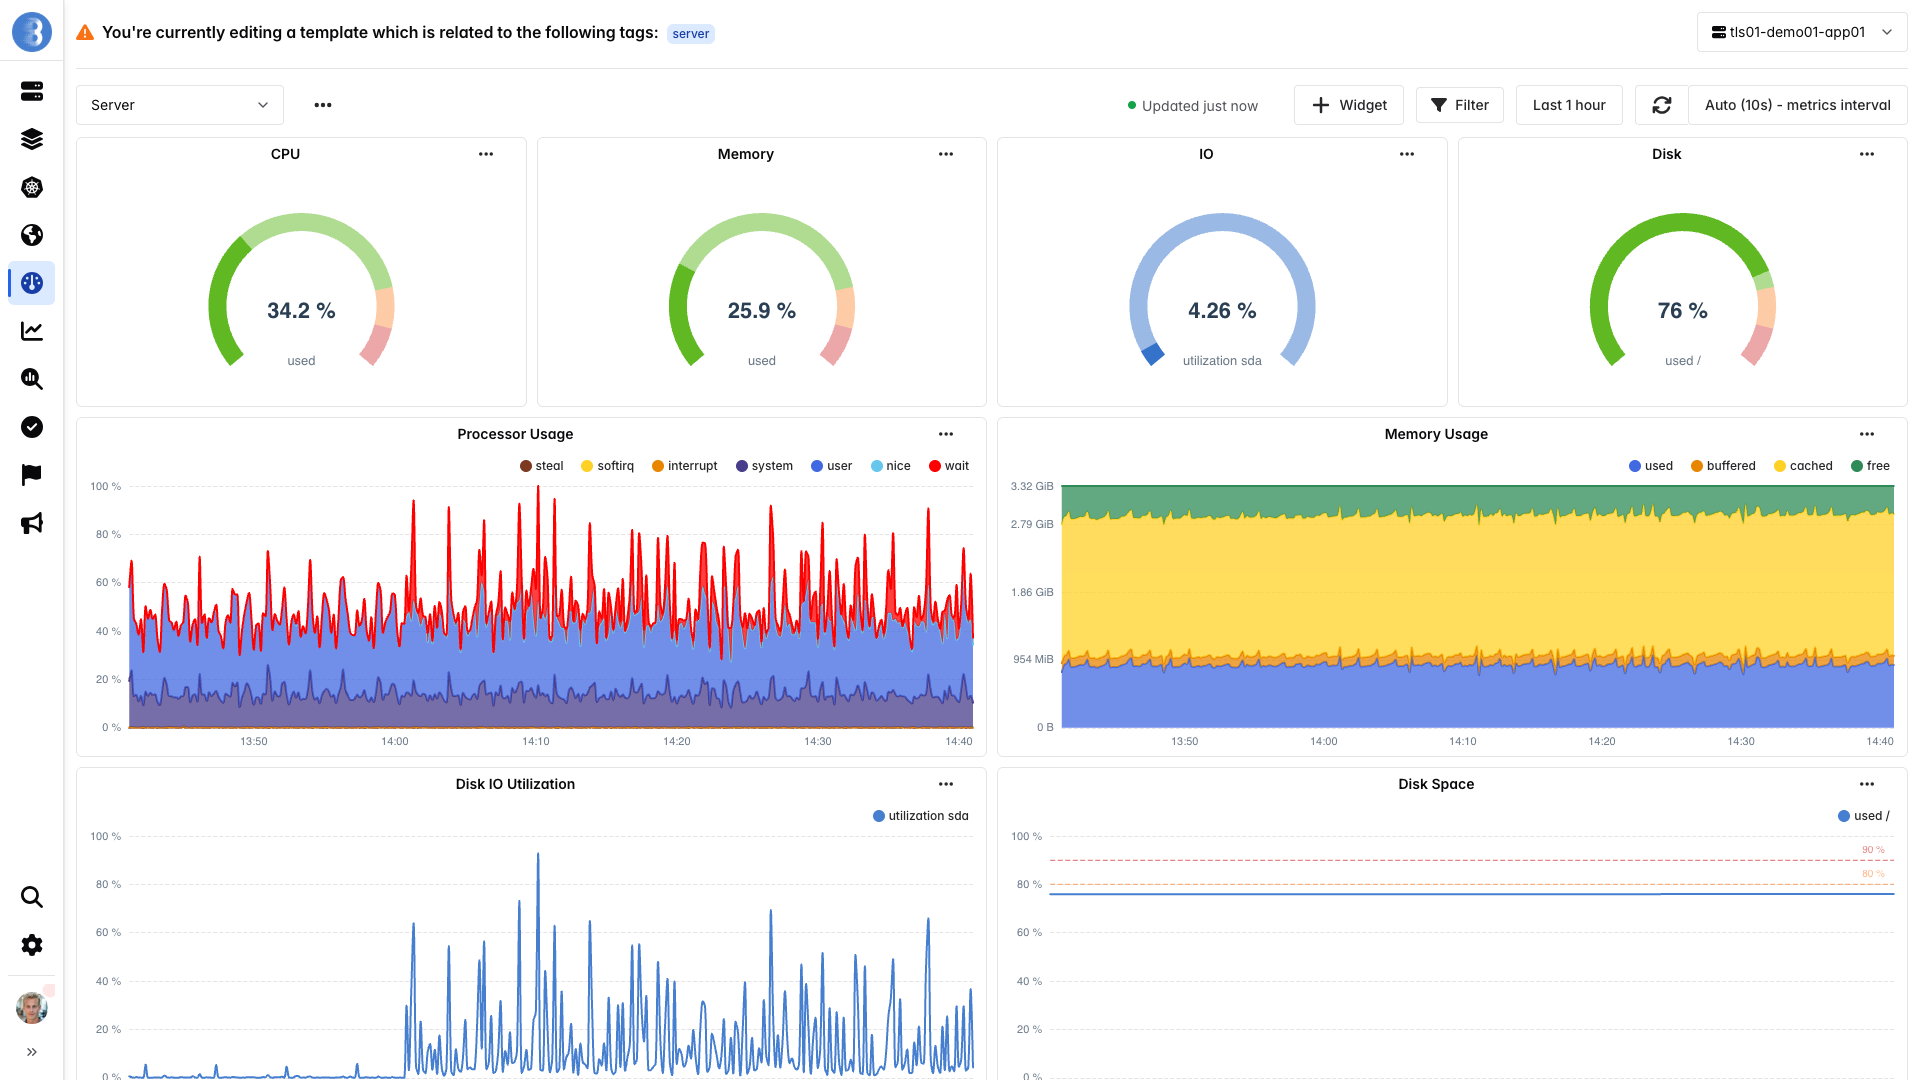1920x1080 pixels.
Task: Click the Disk IO Utilization title
Action: [x=515, y=784]
